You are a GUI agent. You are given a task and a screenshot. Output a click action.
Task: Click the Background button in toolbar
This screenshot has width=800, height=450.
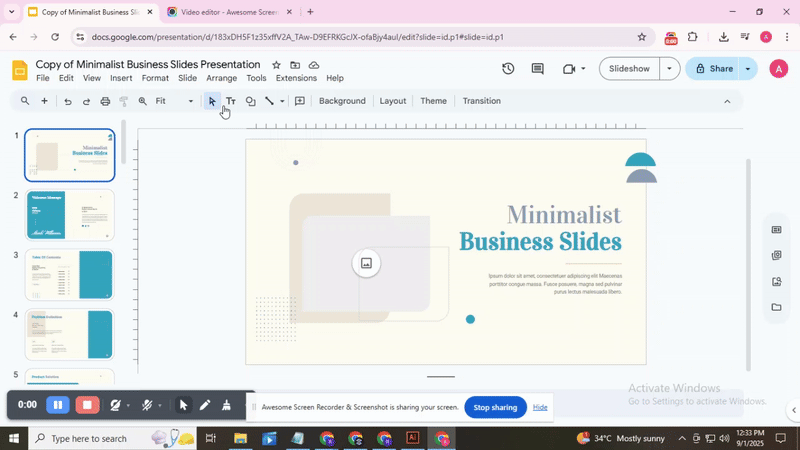[x=342, y=101]
